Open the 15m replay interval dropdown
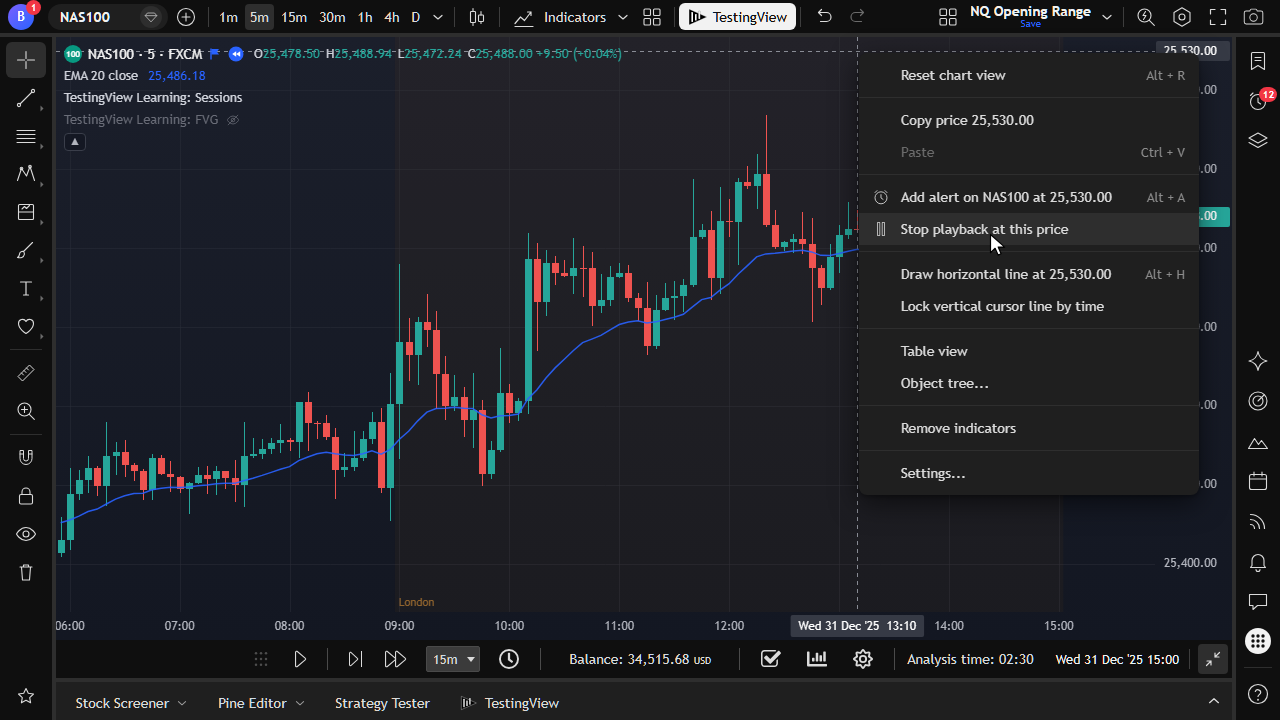 click(453, 659)
